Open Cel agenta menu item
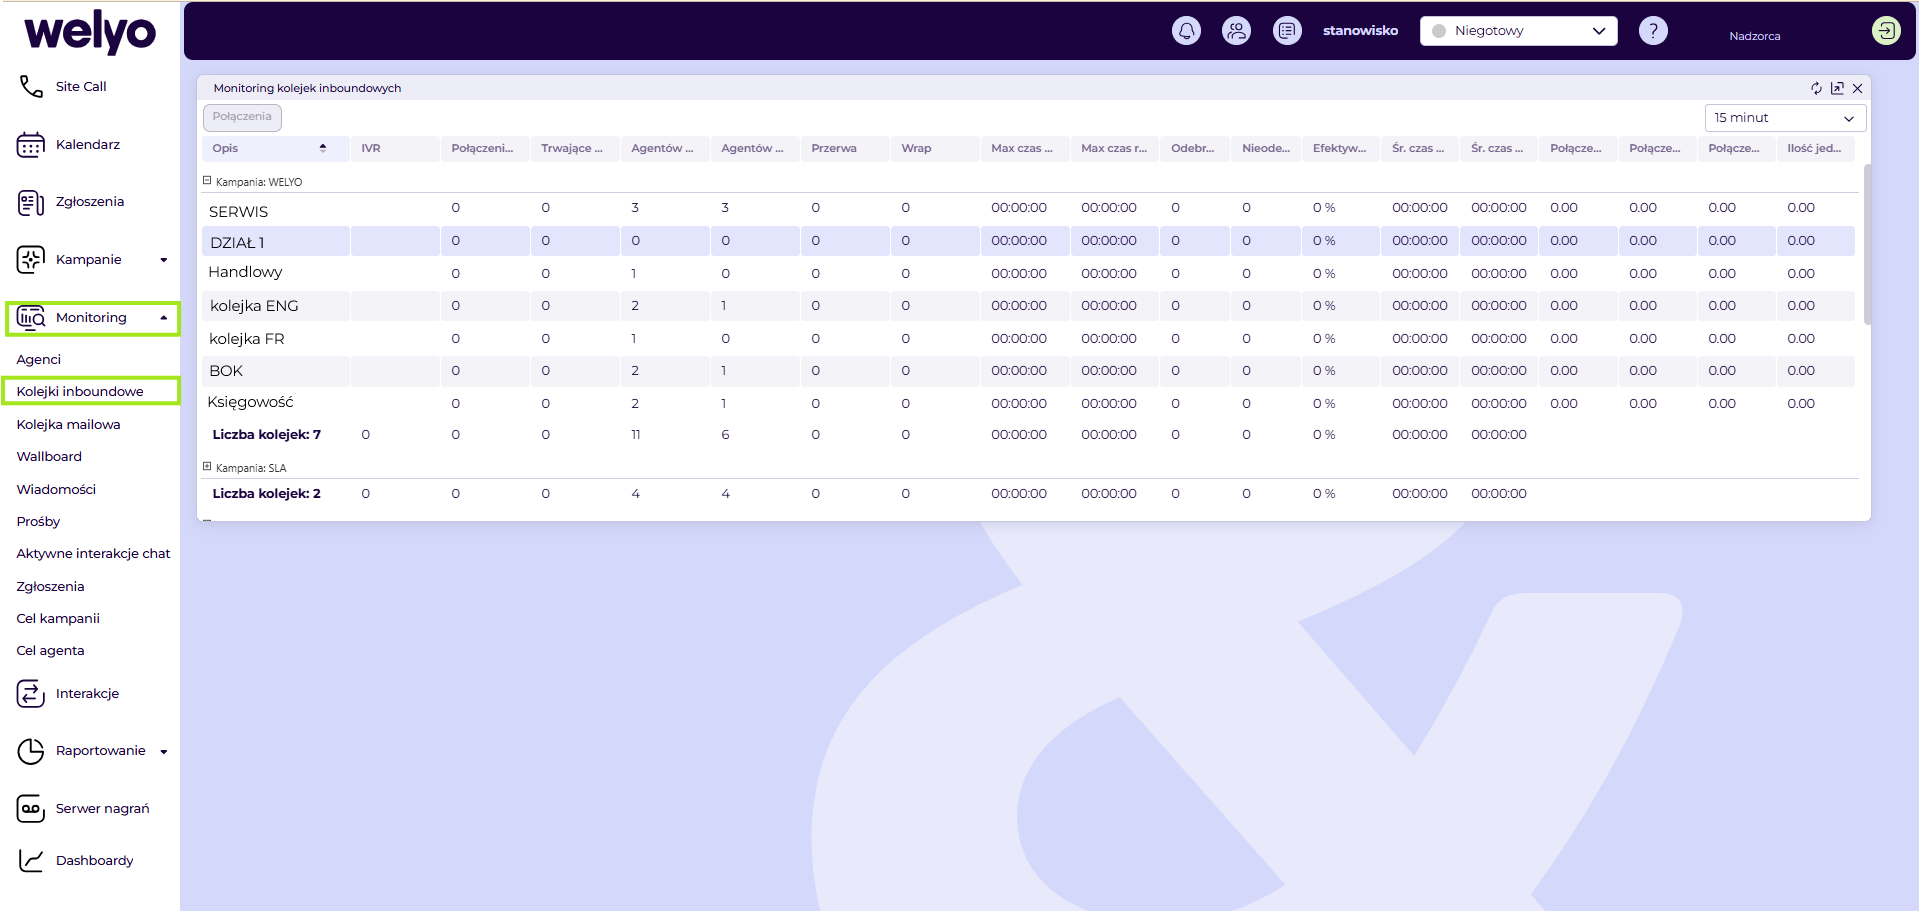This screenshot has height=911, width=1919. click(50, 651)
